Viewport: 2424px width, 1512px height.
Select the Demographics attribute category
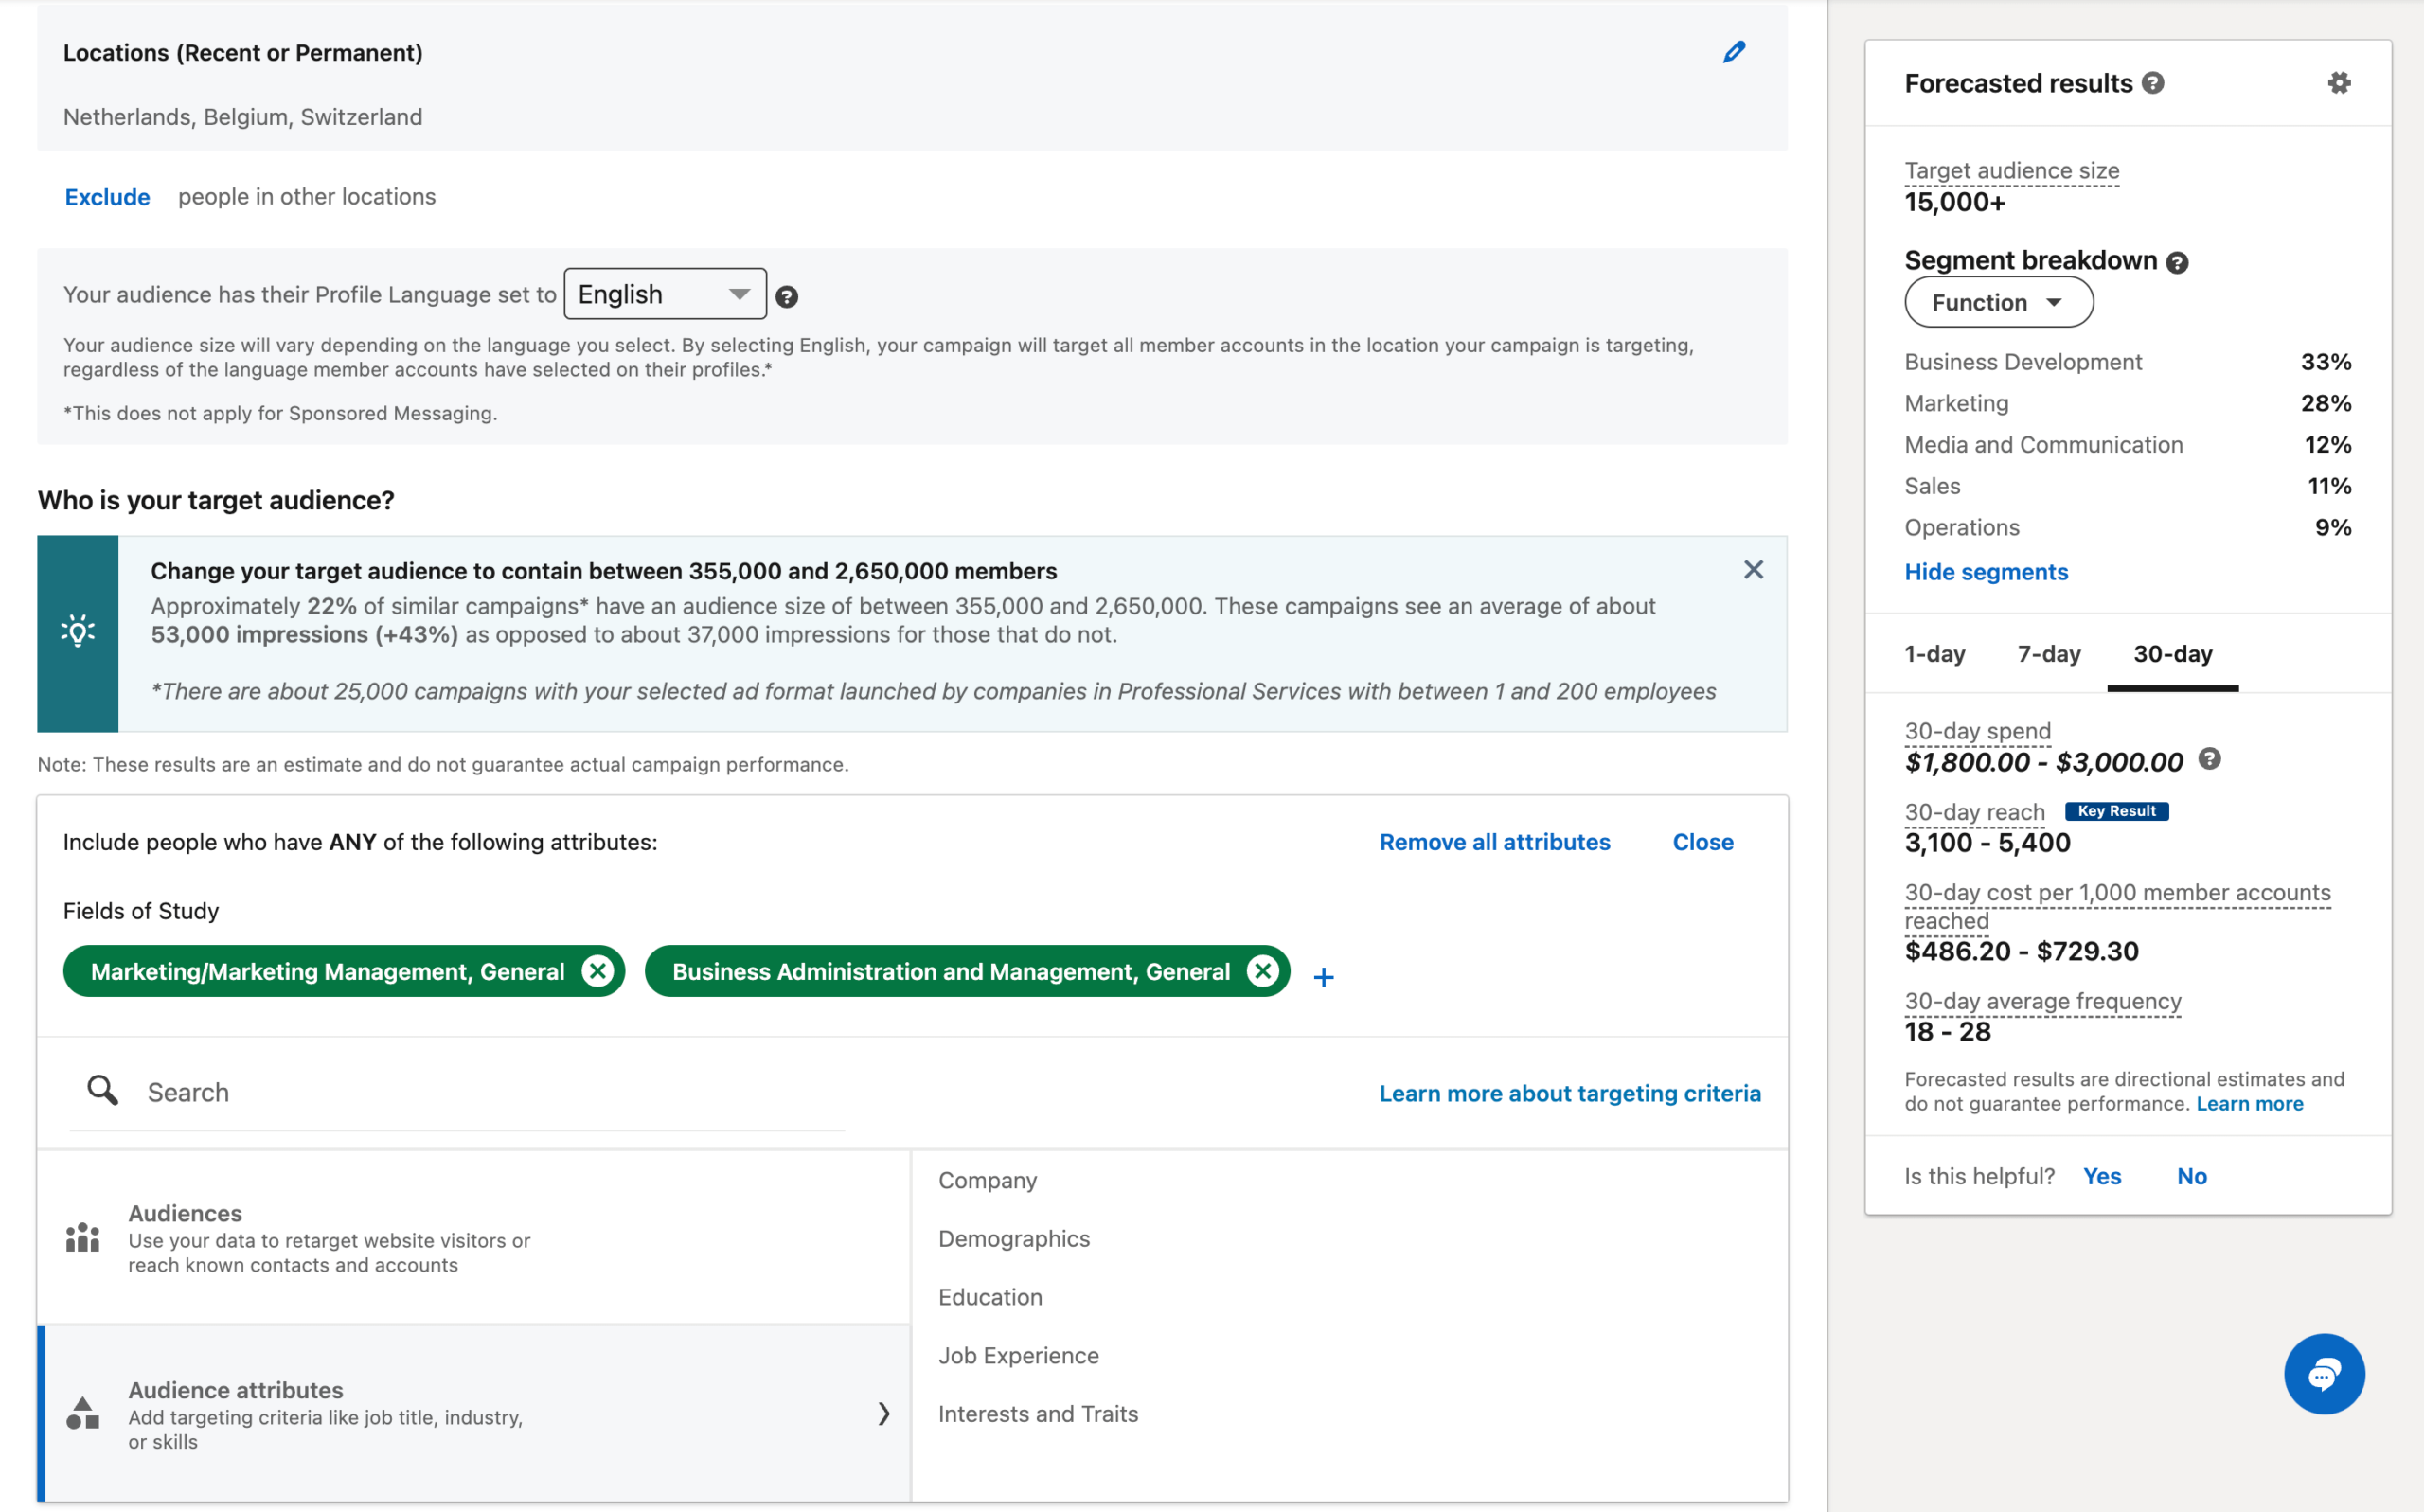coord(1014,1238)
